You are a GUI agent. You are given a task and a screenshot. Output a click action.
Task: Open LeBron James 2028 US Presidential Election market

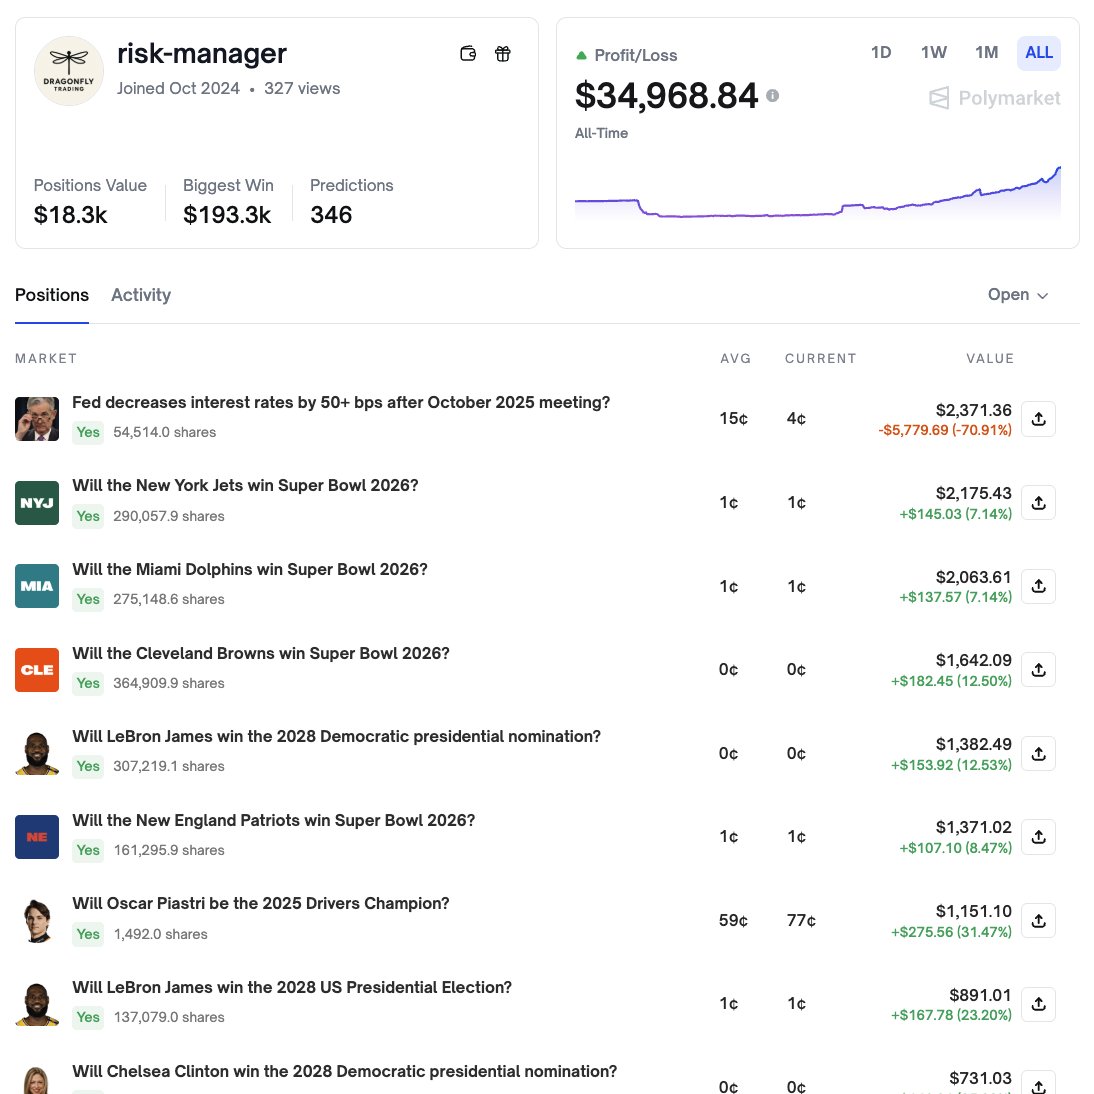coord(292,987)
